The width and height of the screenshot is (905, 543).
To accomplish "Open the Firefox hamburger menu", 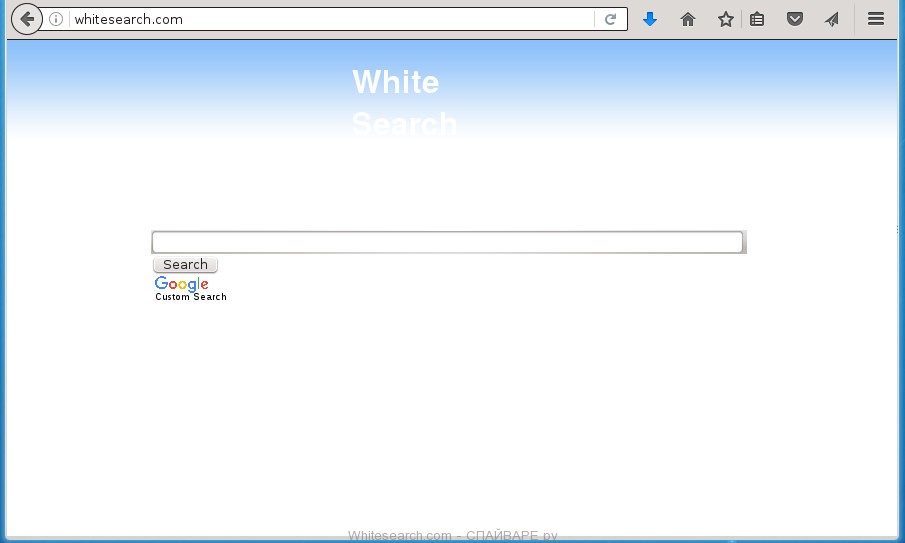I will click(876, 19).
